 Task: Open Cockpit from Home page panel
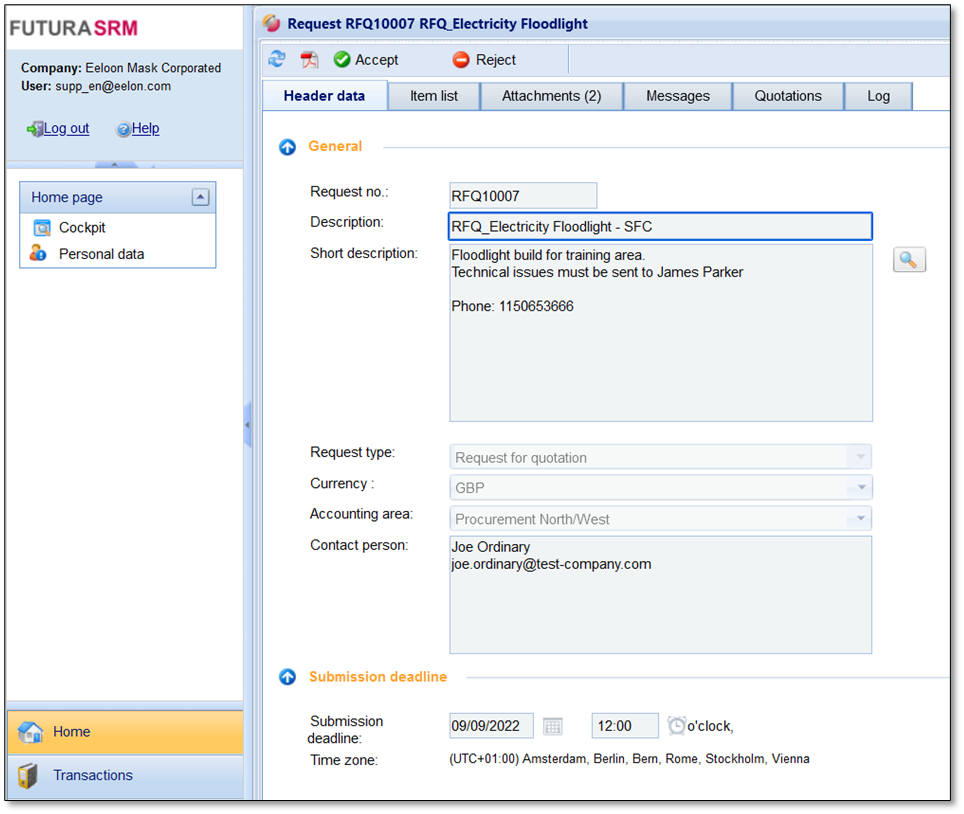click(81, 228)
